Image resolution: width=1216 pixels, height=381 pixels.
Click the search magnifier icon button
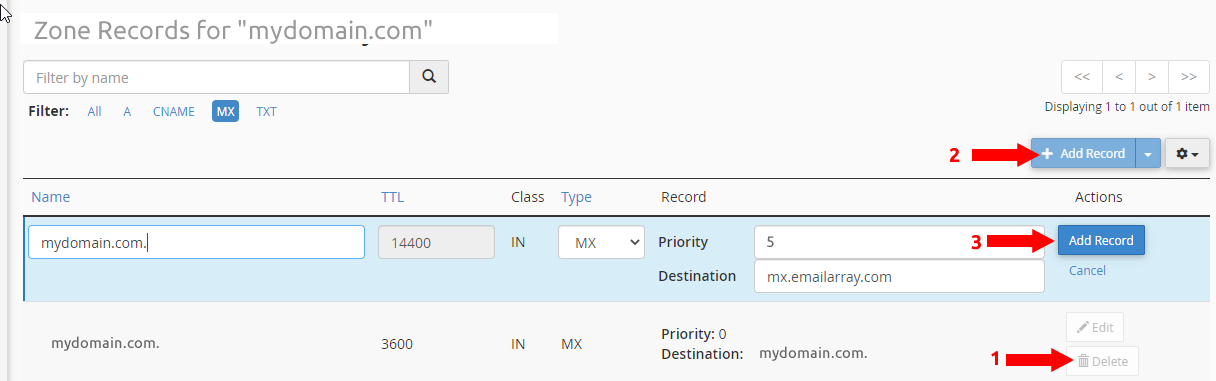[429, 77]
